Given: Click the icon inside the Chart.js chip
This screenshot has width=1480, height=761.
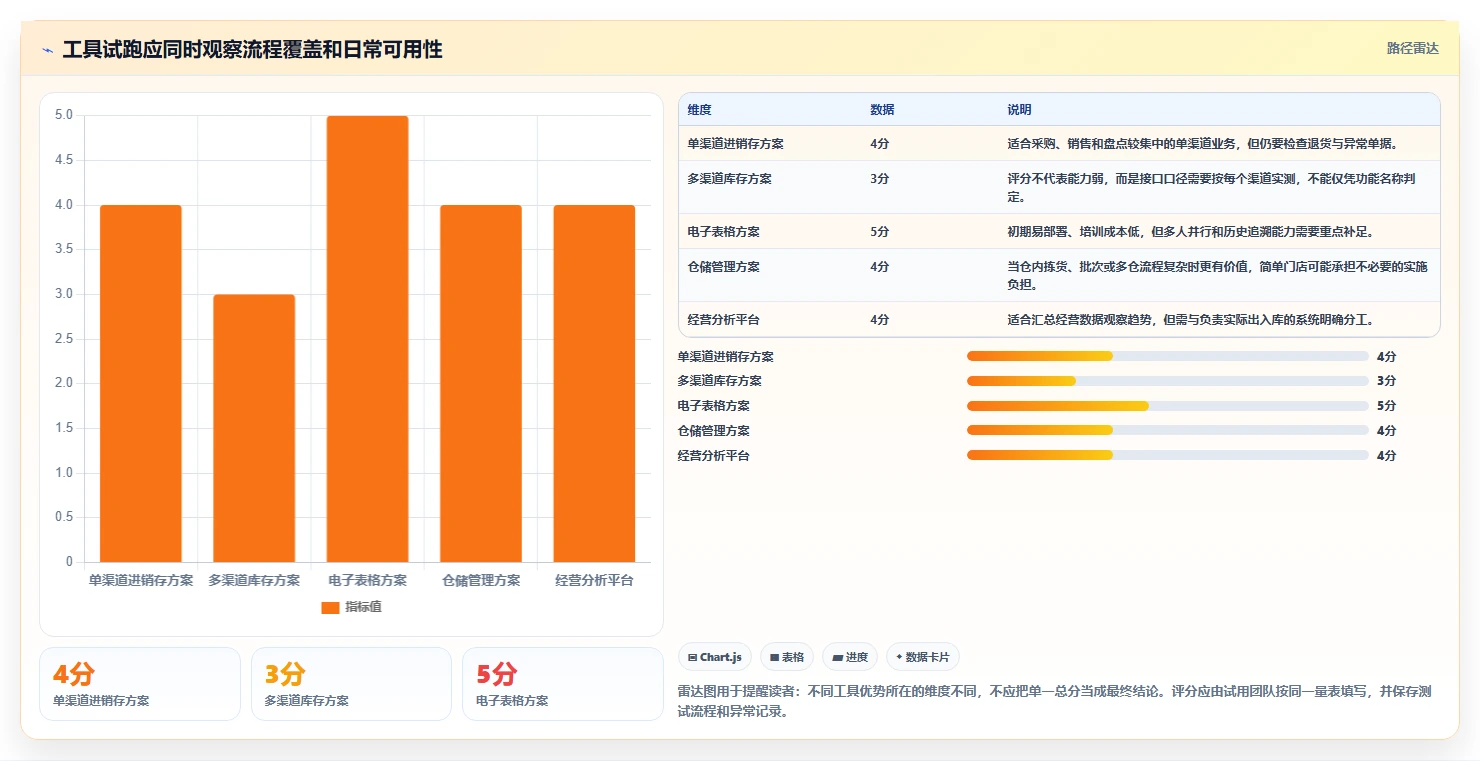Looking at the screenshot, I should pos(692,657).
